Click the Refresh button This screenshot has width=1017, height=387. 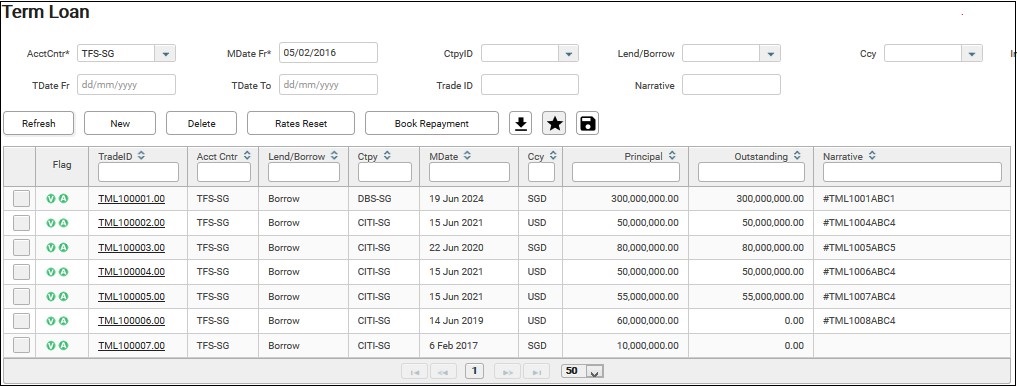pyautogui.click(x=38, y=123)
